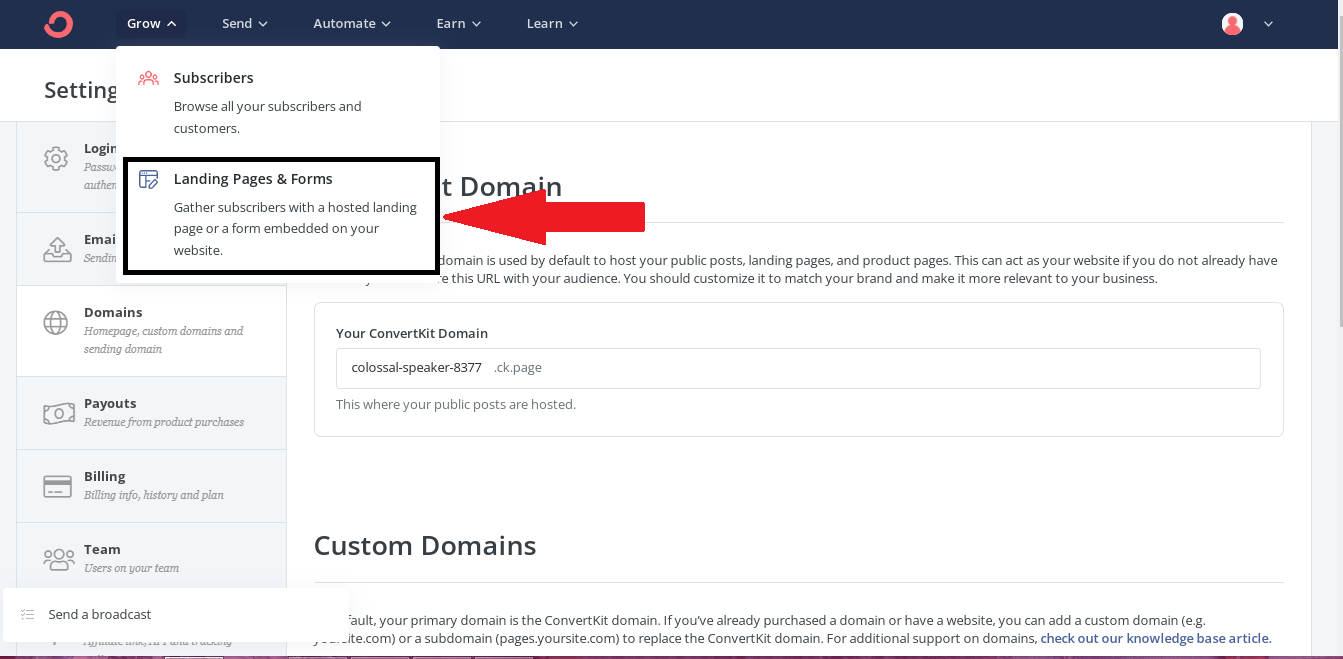
Task: Click the Domains globe icon
Action: coord(56,322)
